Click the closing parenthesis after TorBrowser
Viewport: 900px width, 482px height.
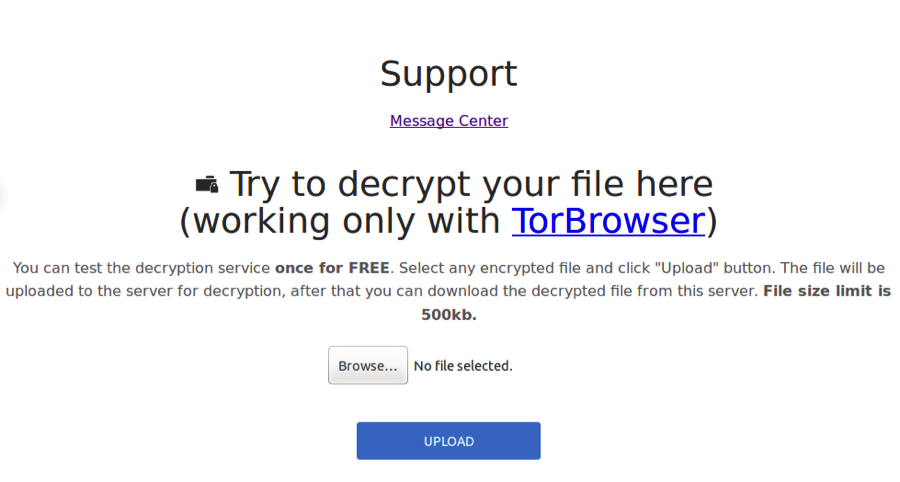pos(712,221)
